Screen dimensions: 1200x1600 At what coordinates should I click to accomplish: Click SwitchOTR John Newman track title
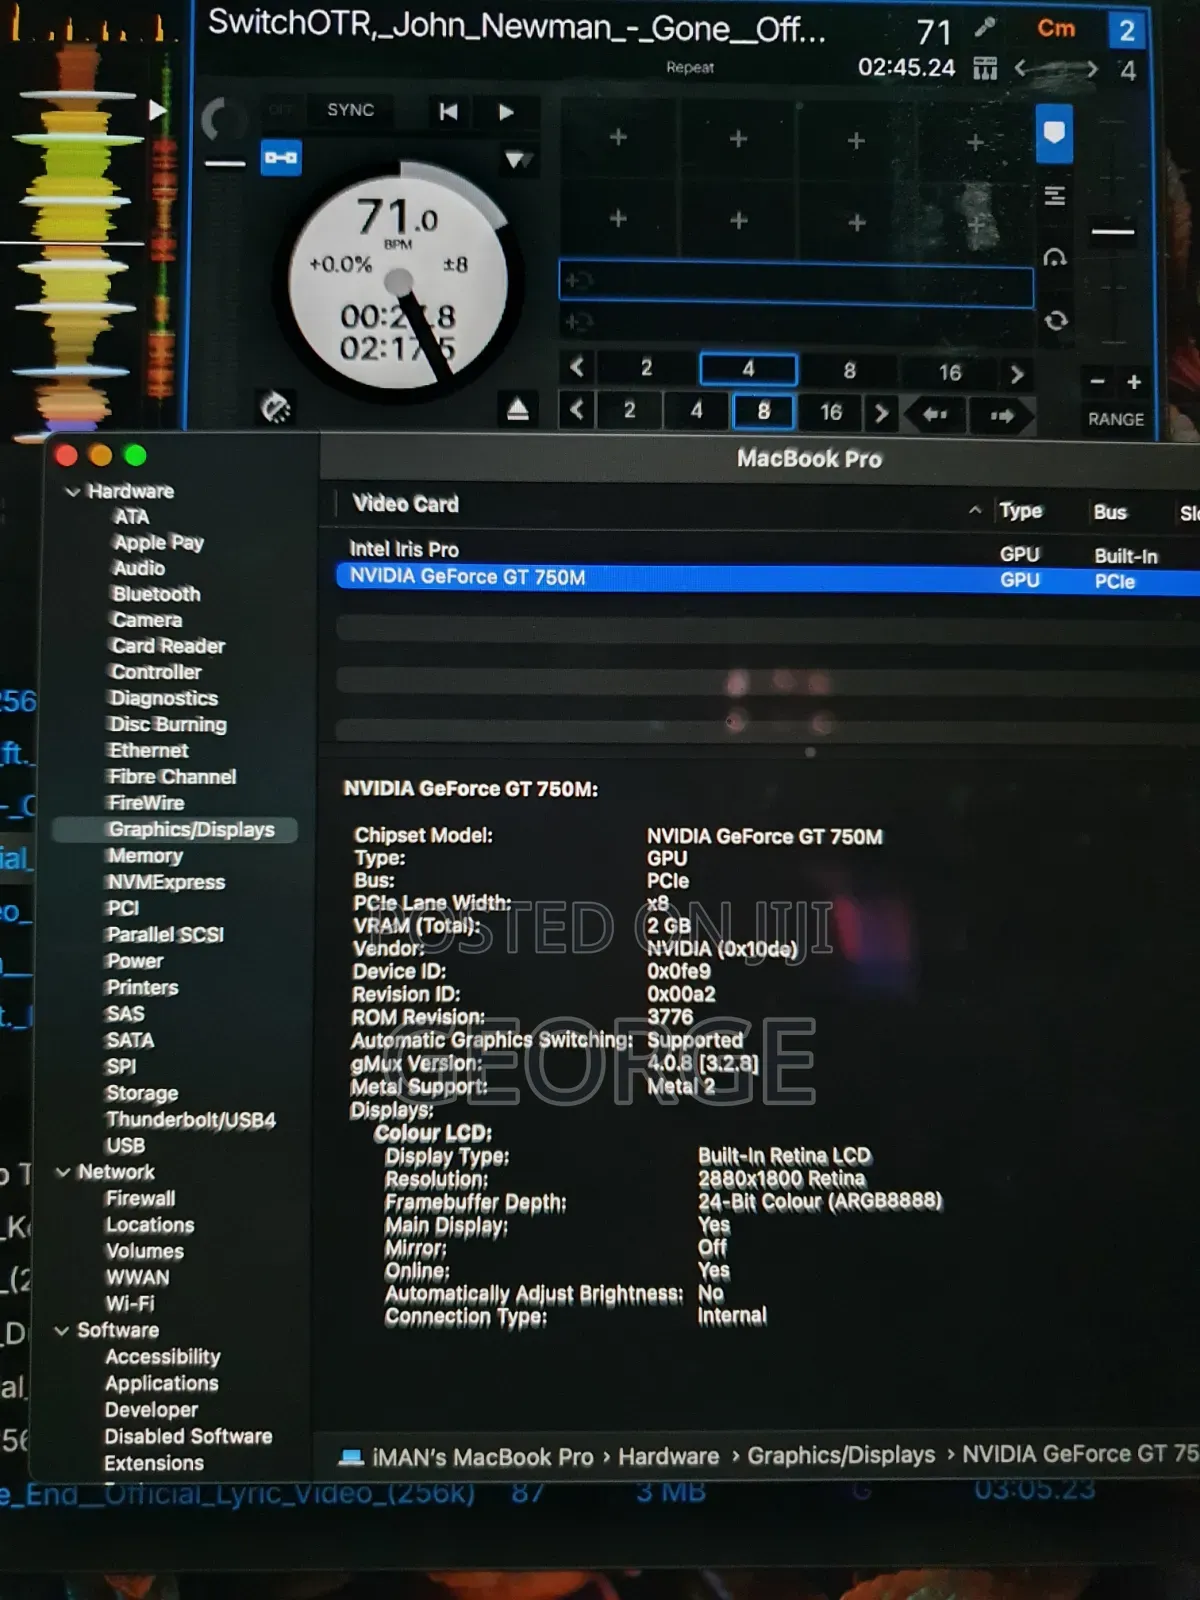[517, 26]
